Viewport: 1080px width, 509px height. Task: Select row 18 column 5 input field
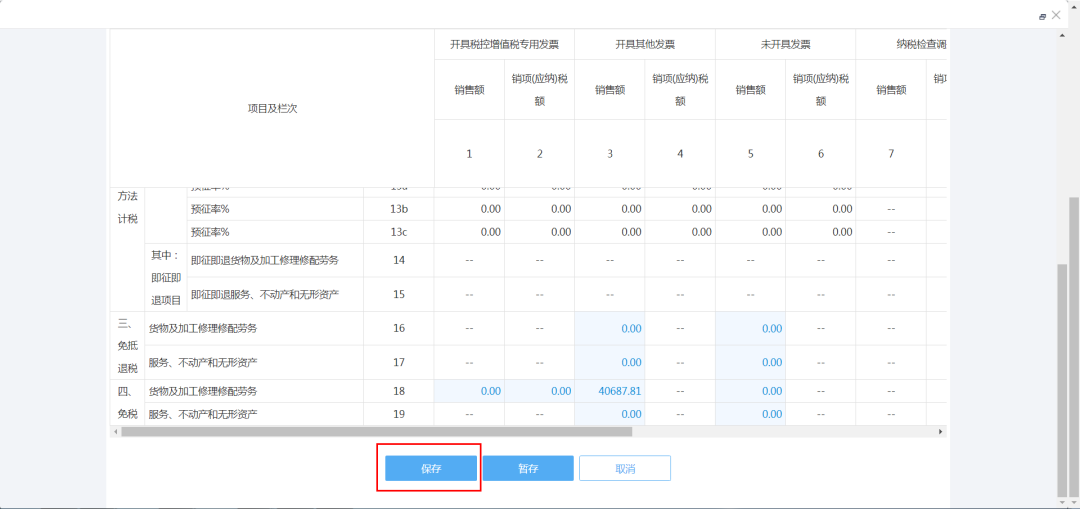750,391
